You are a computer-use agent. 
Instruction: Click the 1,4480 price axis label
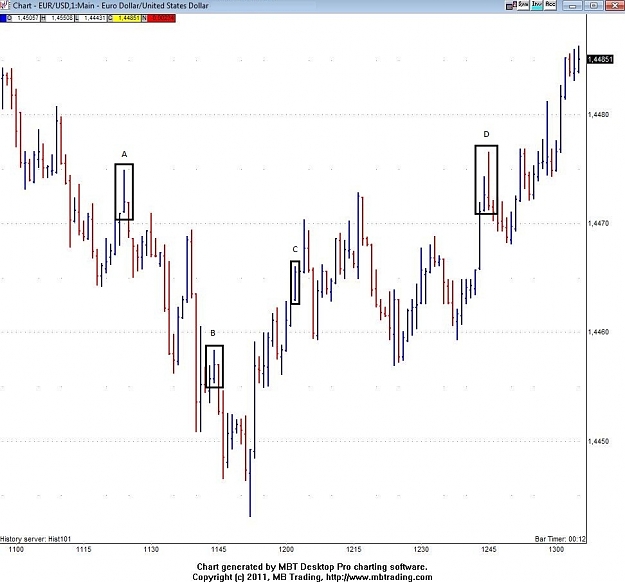pos(598,115)
